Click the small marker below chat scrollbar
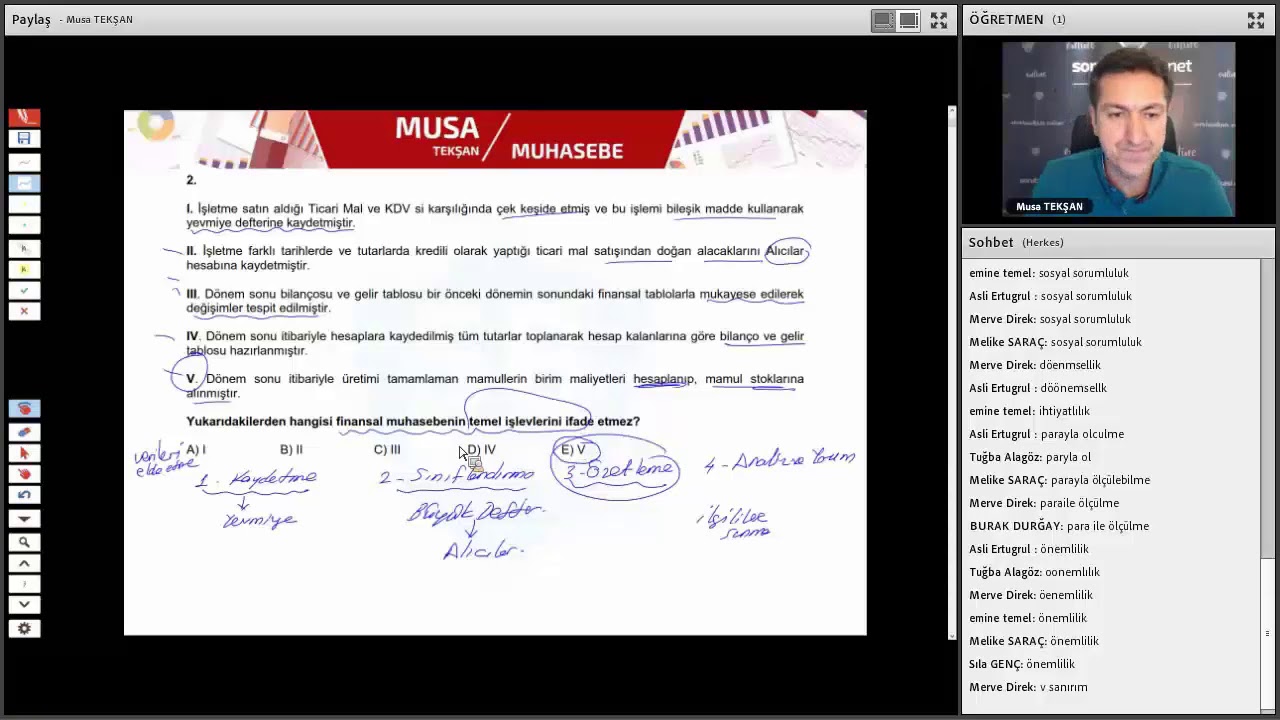The image size is (1280, 720). (x=1268, y=633)
